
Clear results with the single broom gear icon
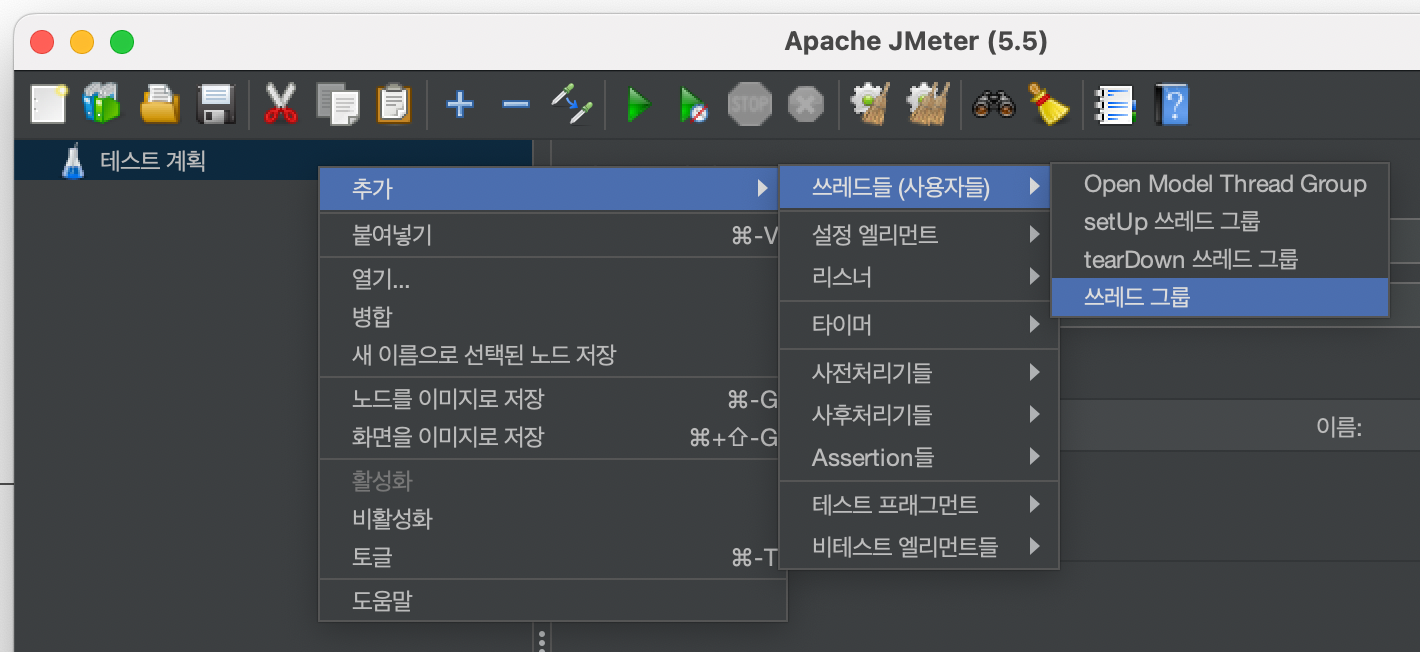(870, 103)
